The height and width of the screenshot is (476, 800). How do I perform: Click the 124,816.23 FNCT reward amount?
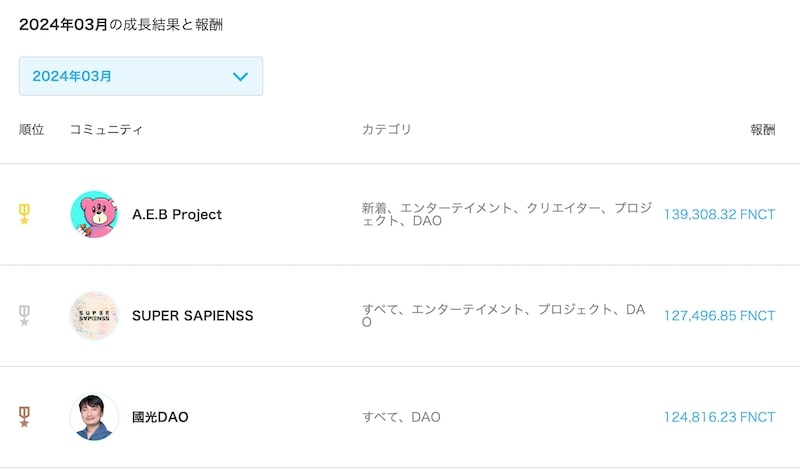pyautogui.click(x=719, y=417)
